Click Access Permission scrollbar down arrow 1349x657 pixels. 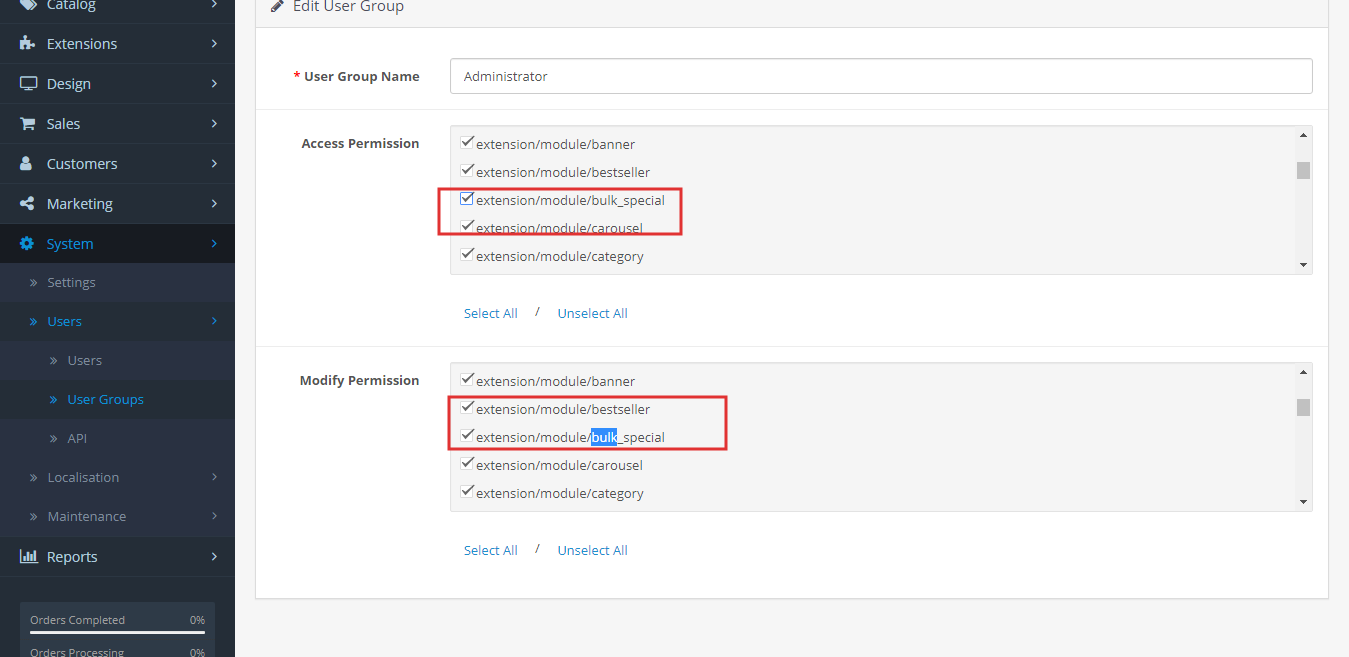click(1303, 265)
